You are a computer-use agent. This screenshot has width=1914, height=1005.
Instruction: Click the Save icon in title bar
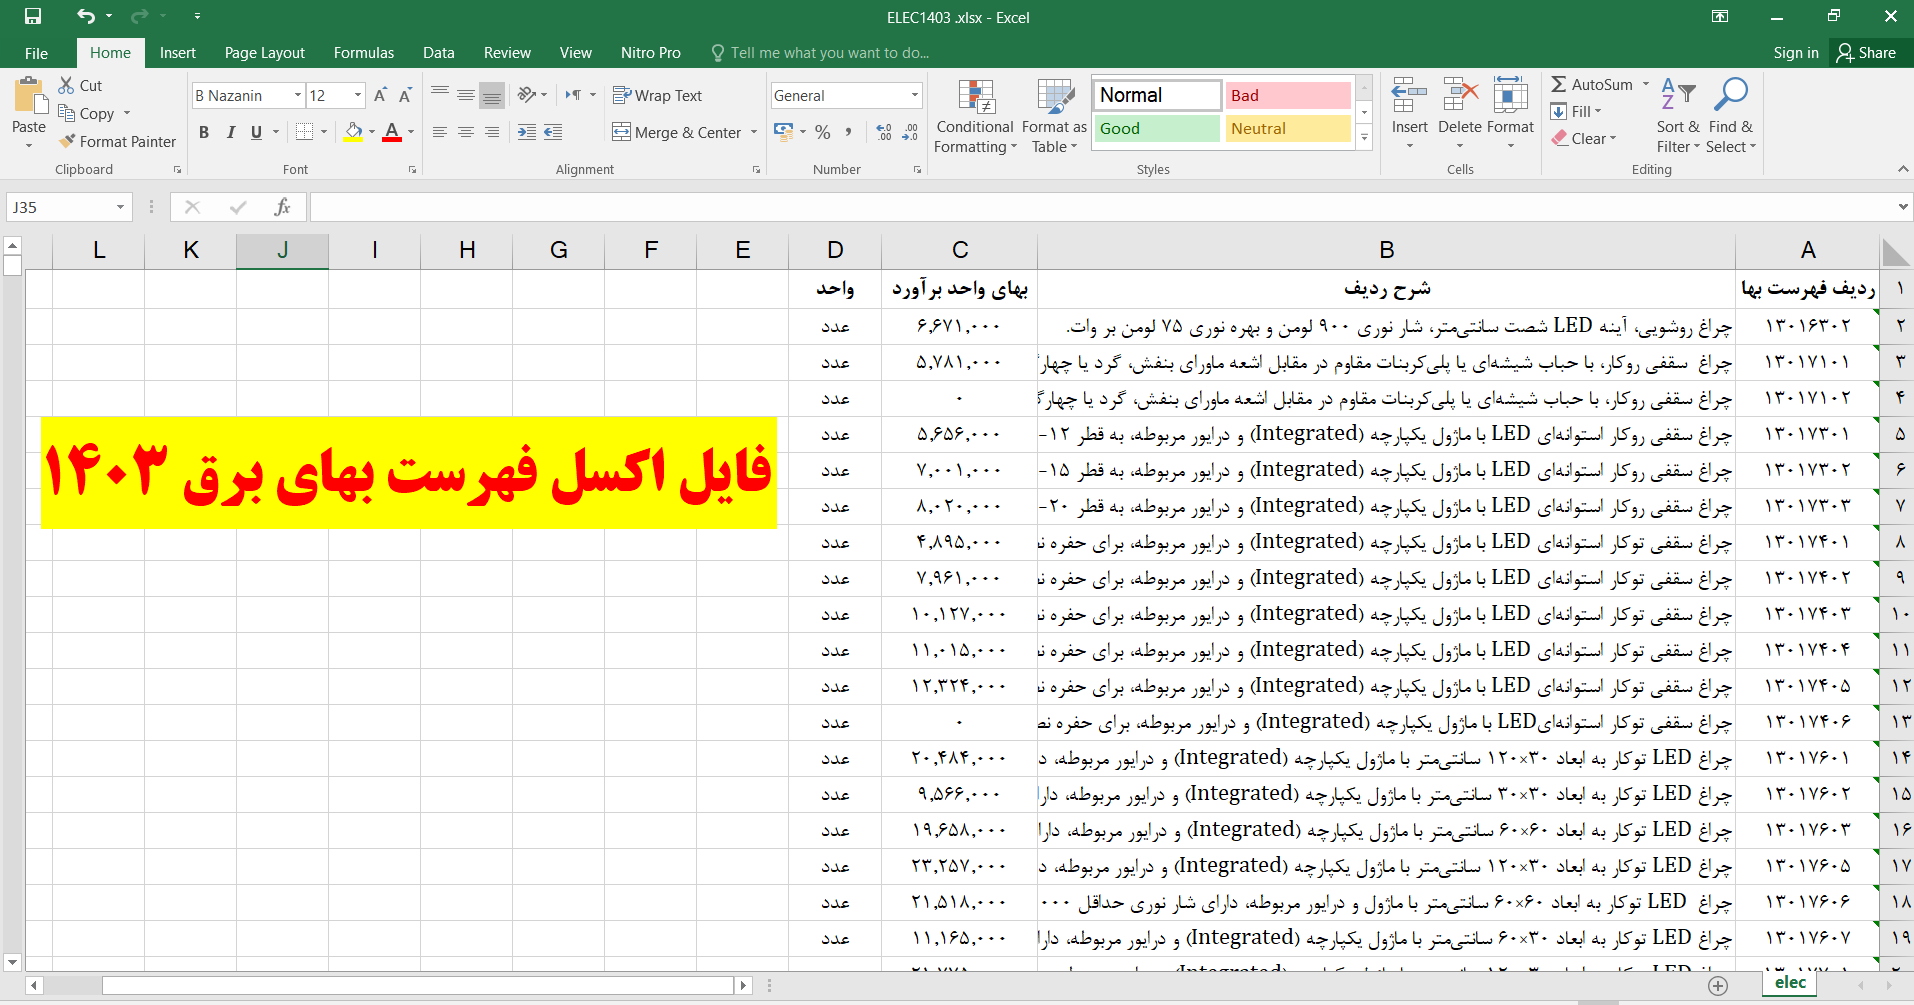coord(33,16)
